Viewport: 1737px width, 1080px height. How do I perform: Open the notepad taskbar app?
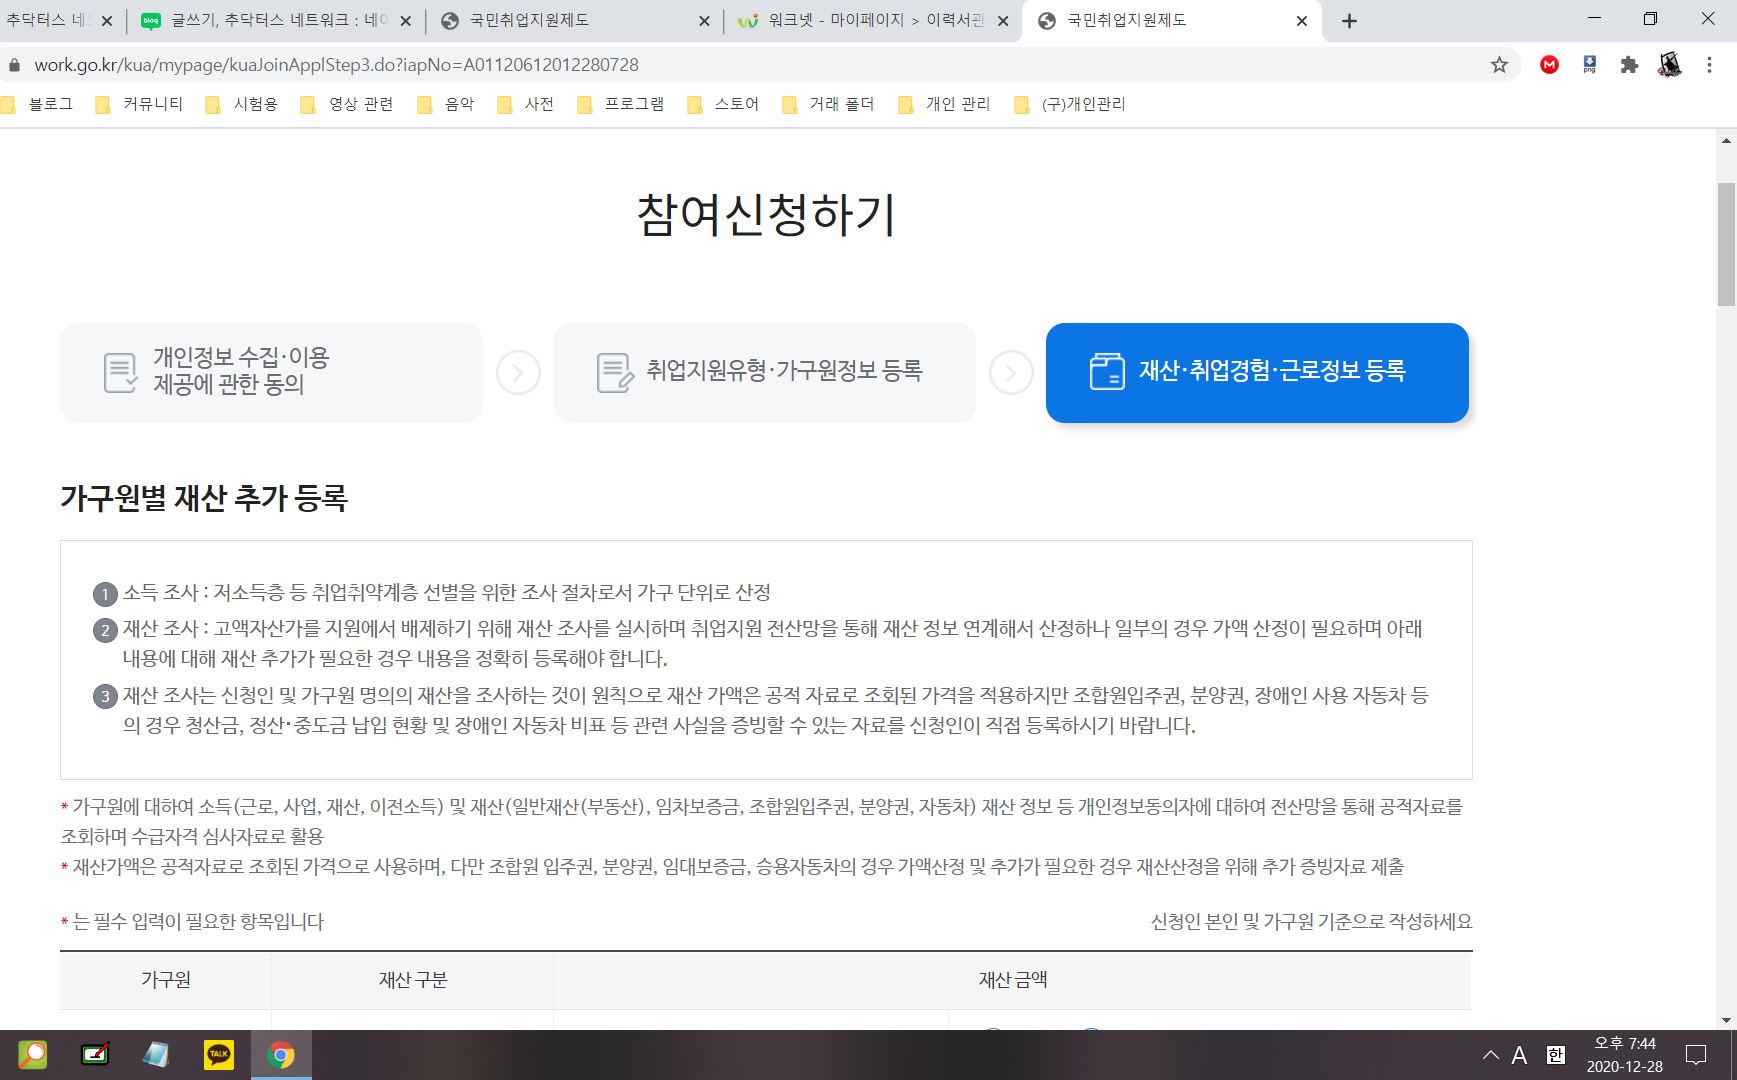click(157, 1055)
